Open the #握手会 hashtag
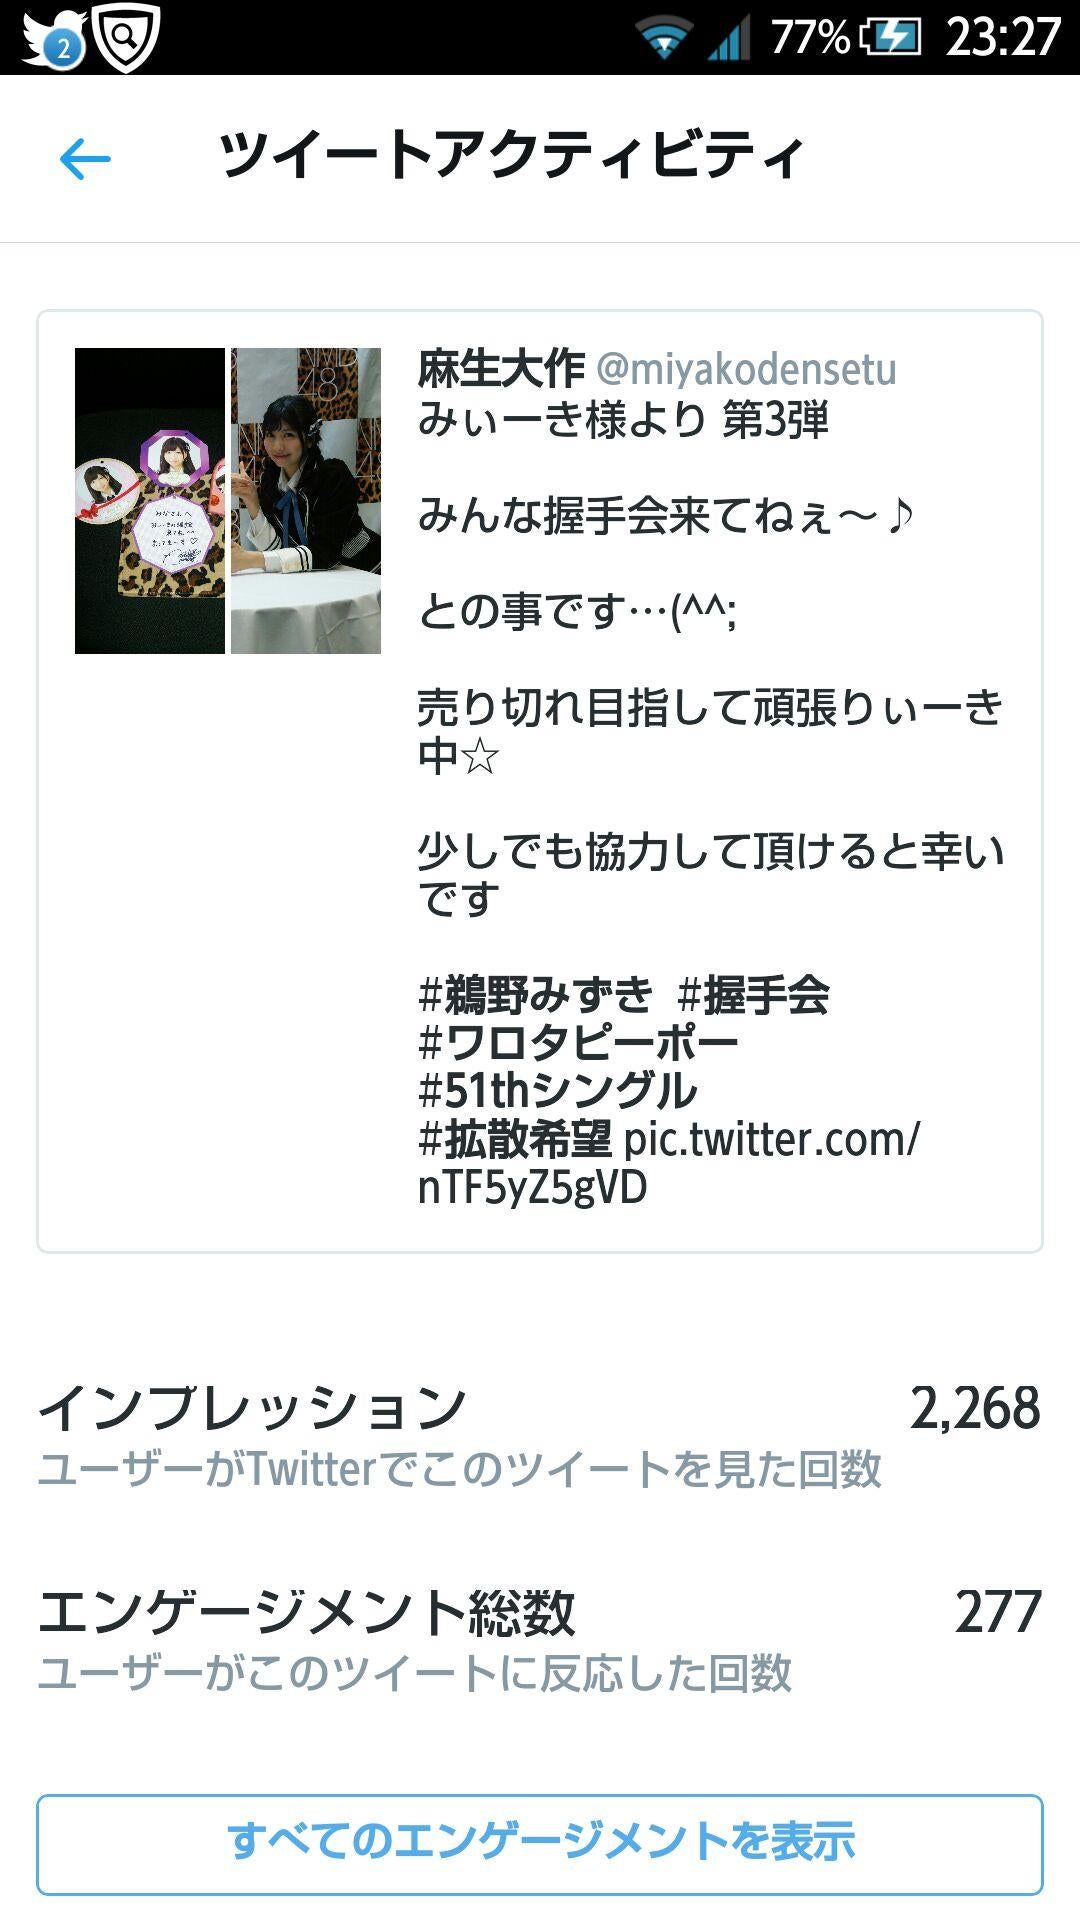This screenshot has height=1920, width=1080. 753,995
